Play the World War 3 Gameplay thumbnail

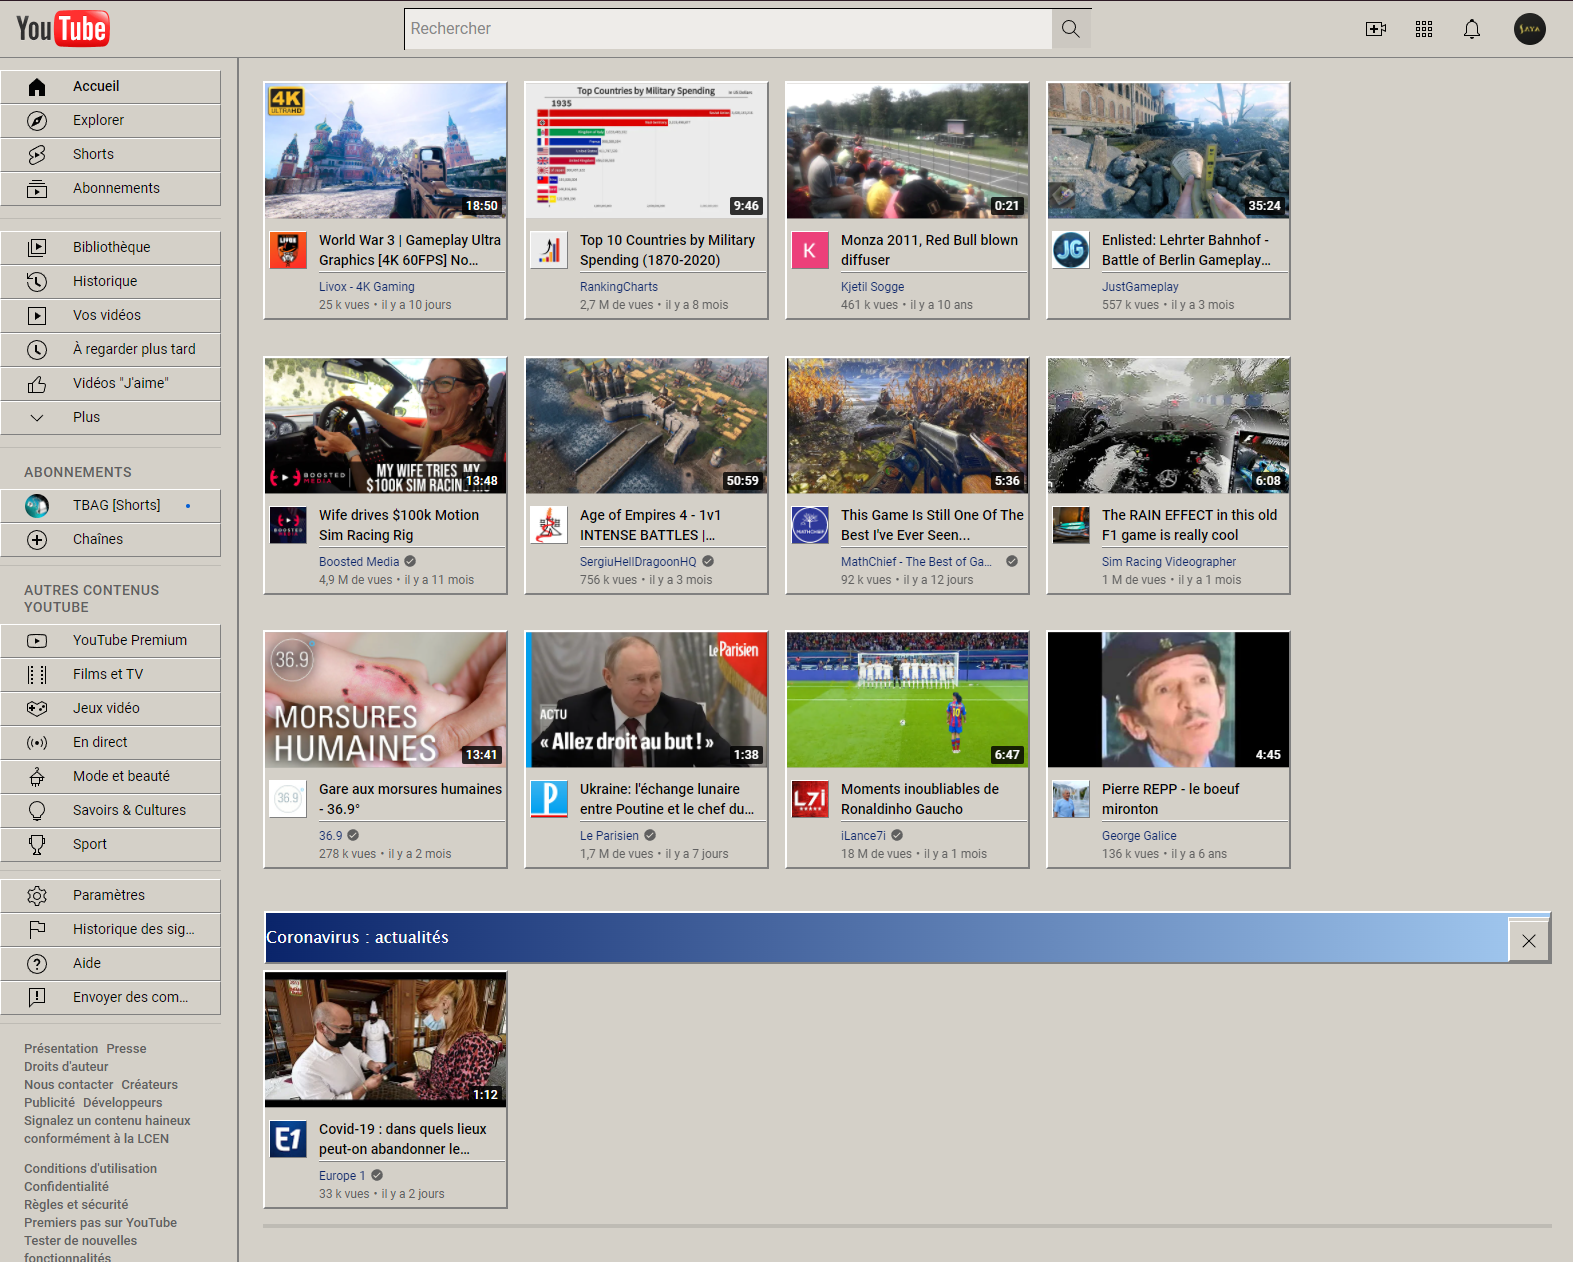[386, 151]
